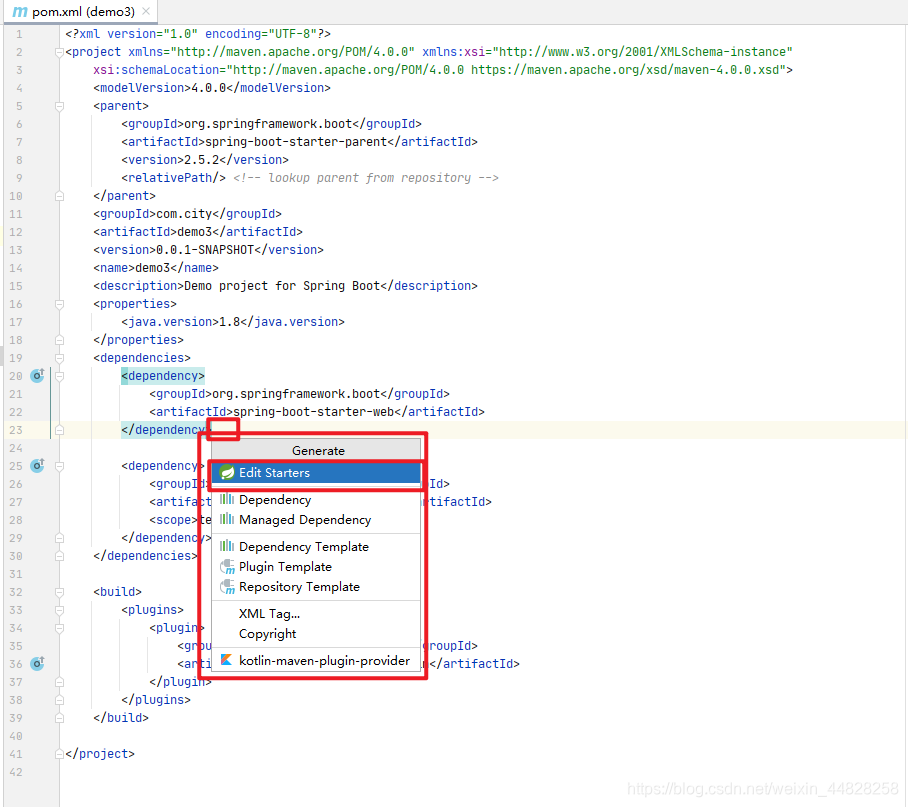Click spring-boot-starter-web artifactId text

pyautogui.click(x=313, y=412)
